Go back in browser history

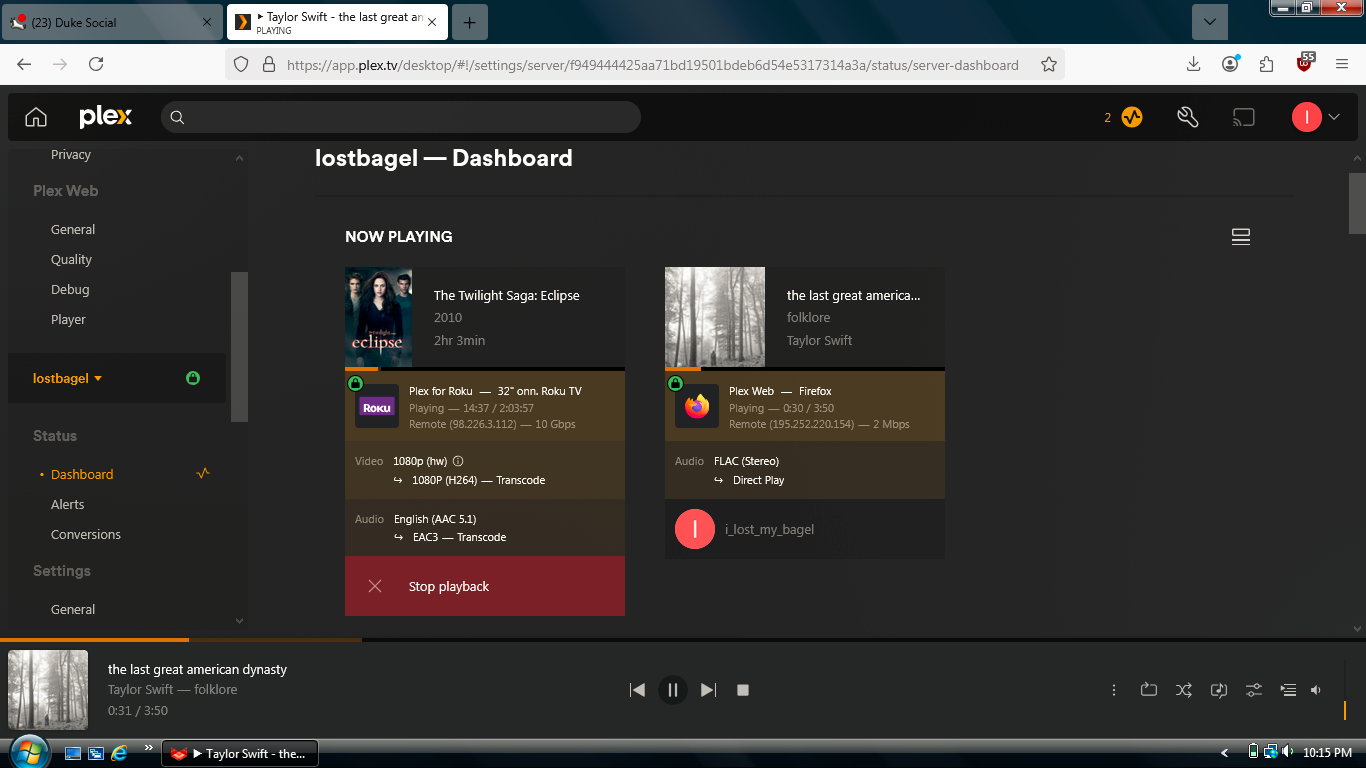pyautogui.click(x=24, y=64)
